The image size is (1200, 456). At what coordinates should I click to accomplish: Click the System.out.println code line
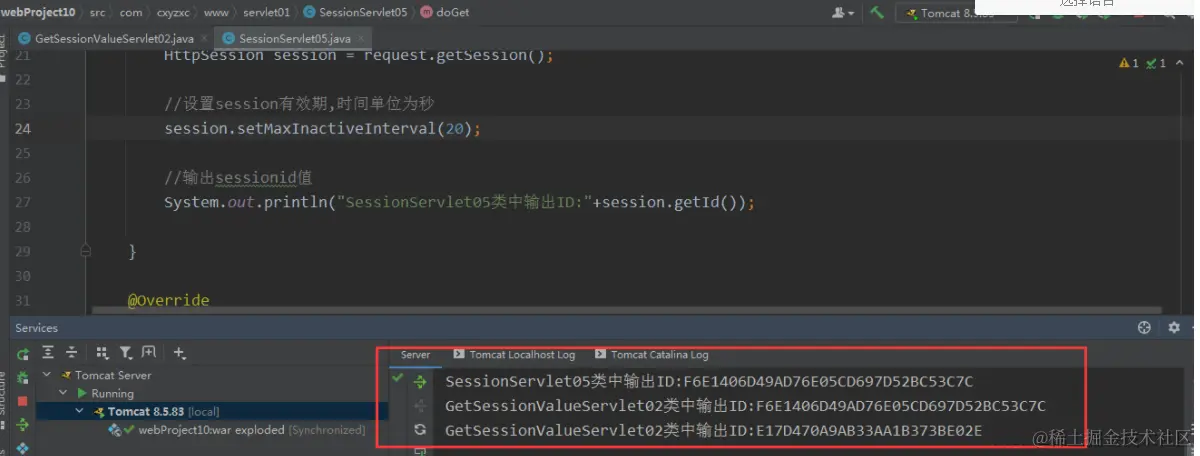pos(459,202)
